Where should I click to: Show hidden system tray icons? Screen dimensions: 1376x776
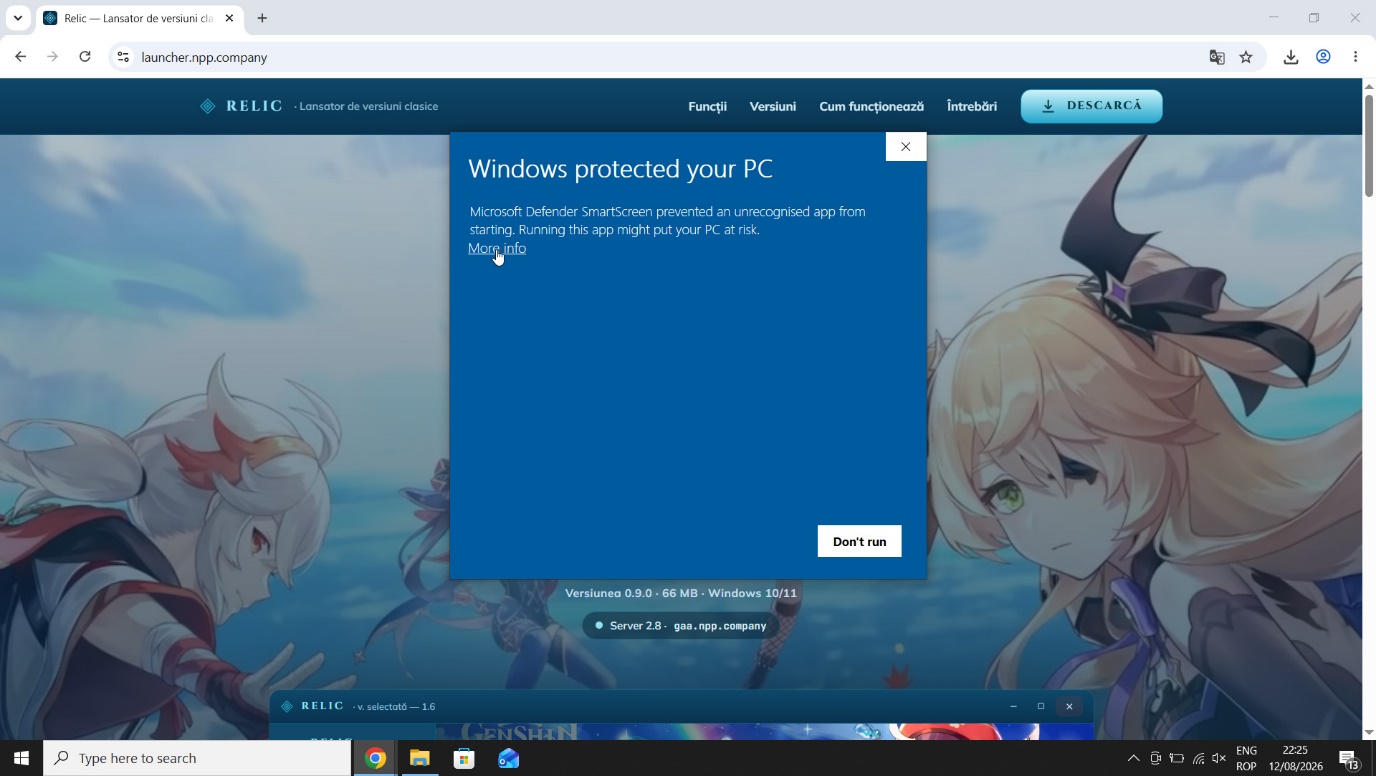tap(1133, 758)
